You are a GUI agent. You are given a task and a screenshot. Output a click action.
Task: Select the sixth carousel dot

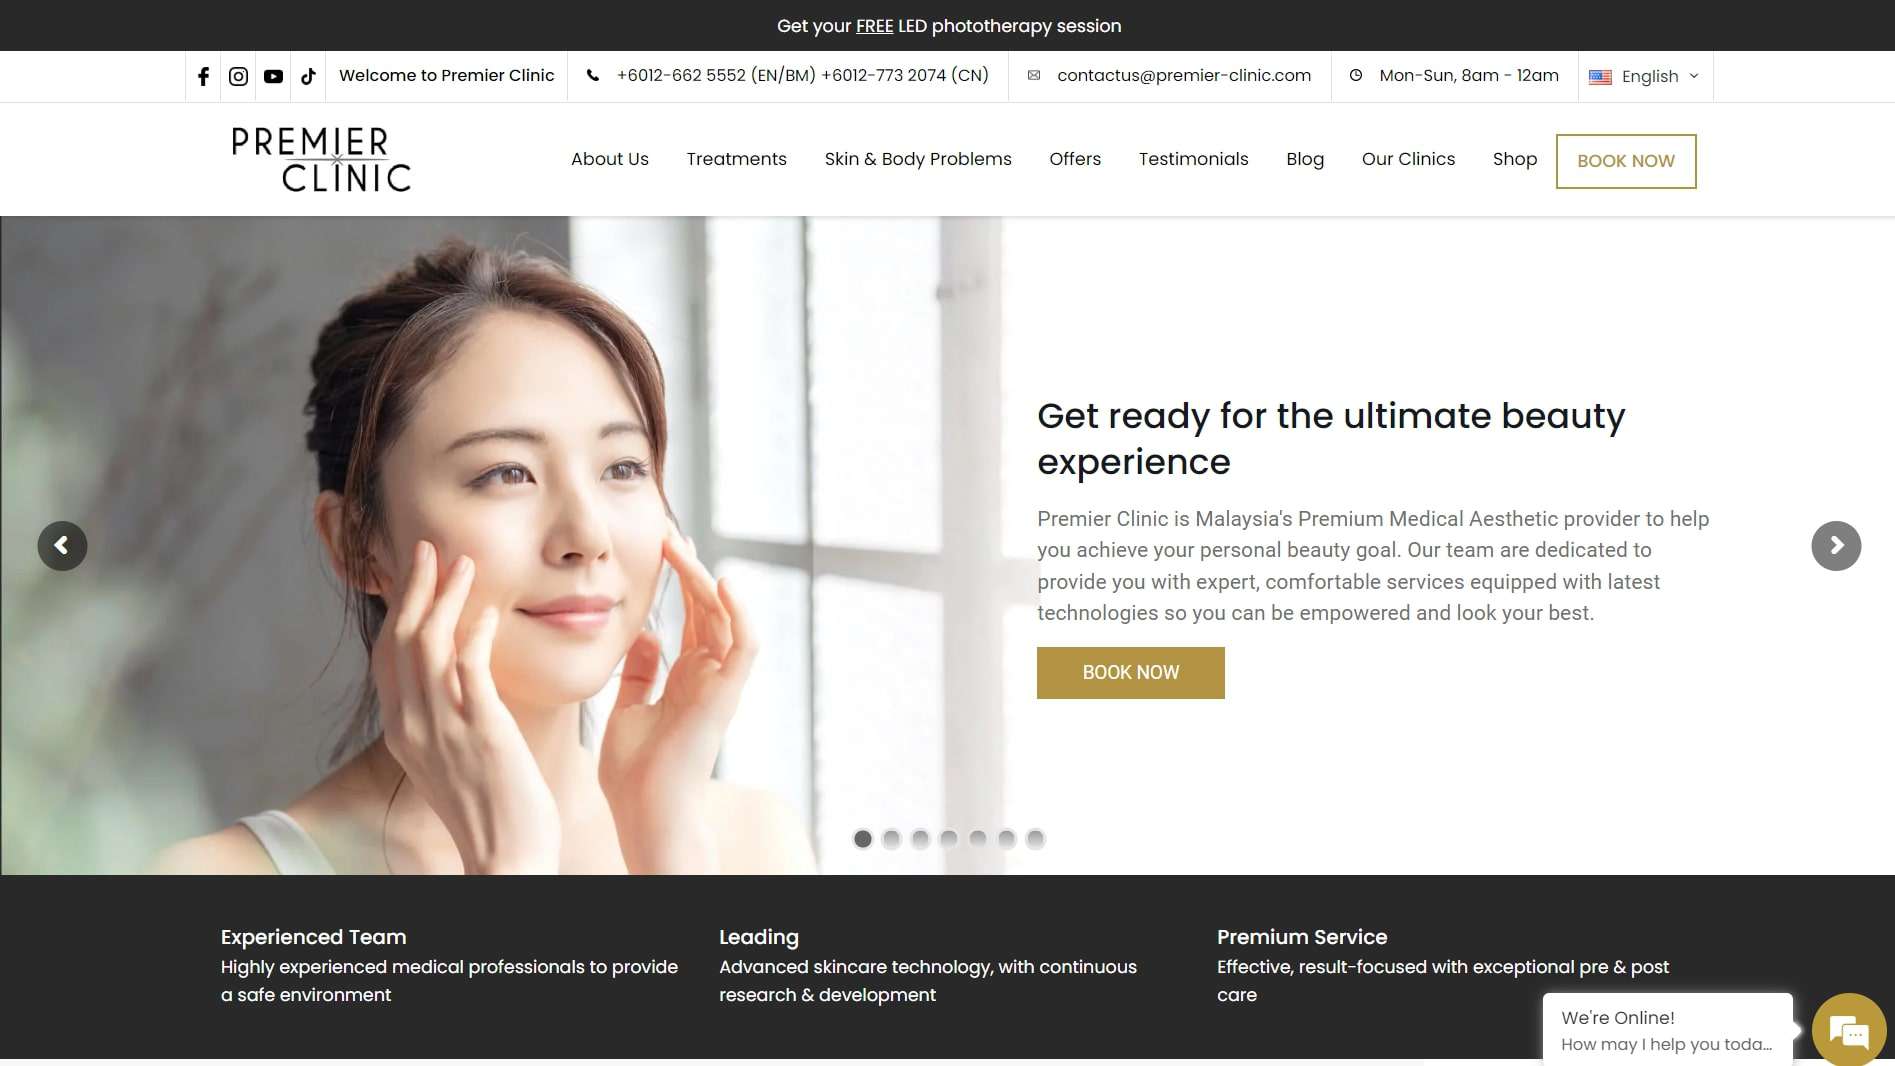tap(1007, 839)
